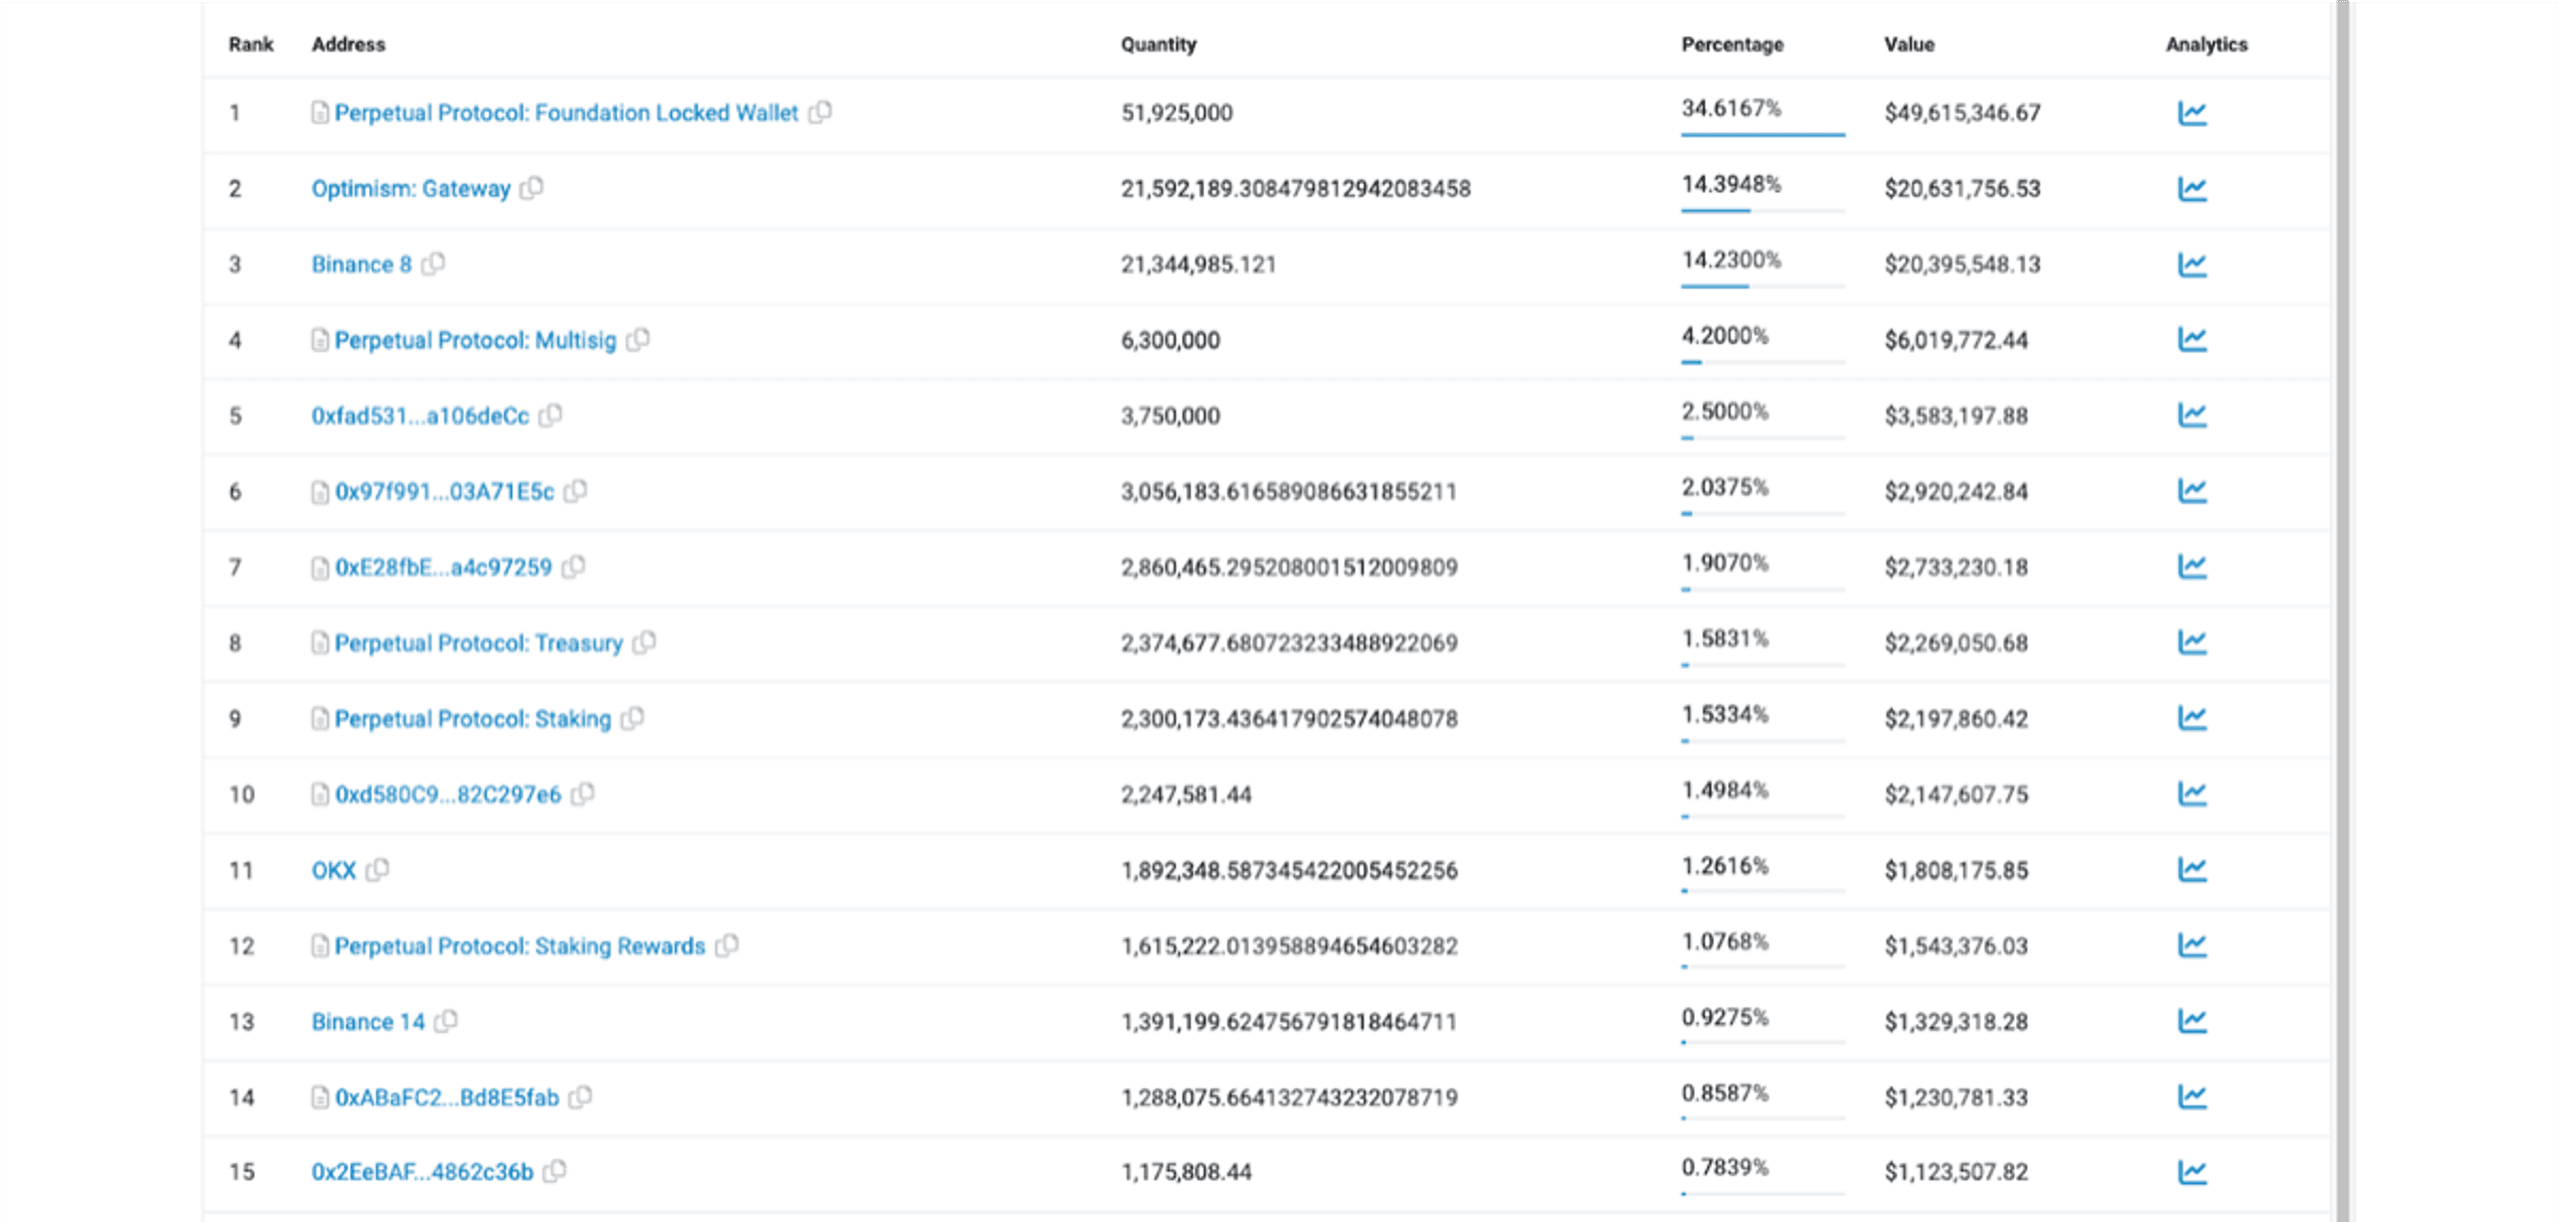Screen dimensions: 2560x1222
Task: Select the quantity 6,300,000
Action: (x=1170, y=340)
